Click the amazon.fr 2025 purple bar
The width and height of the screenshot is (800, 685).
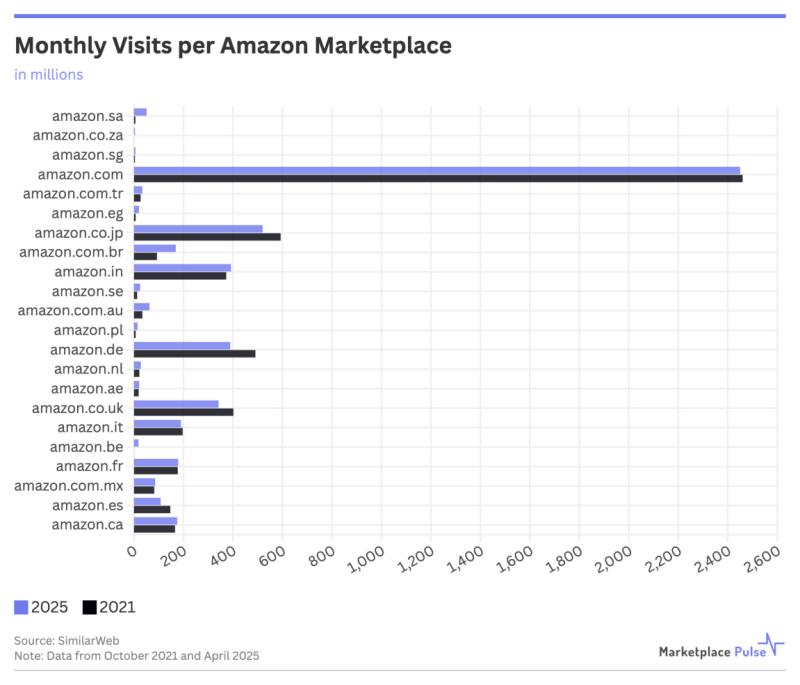(x=156, y=462)
